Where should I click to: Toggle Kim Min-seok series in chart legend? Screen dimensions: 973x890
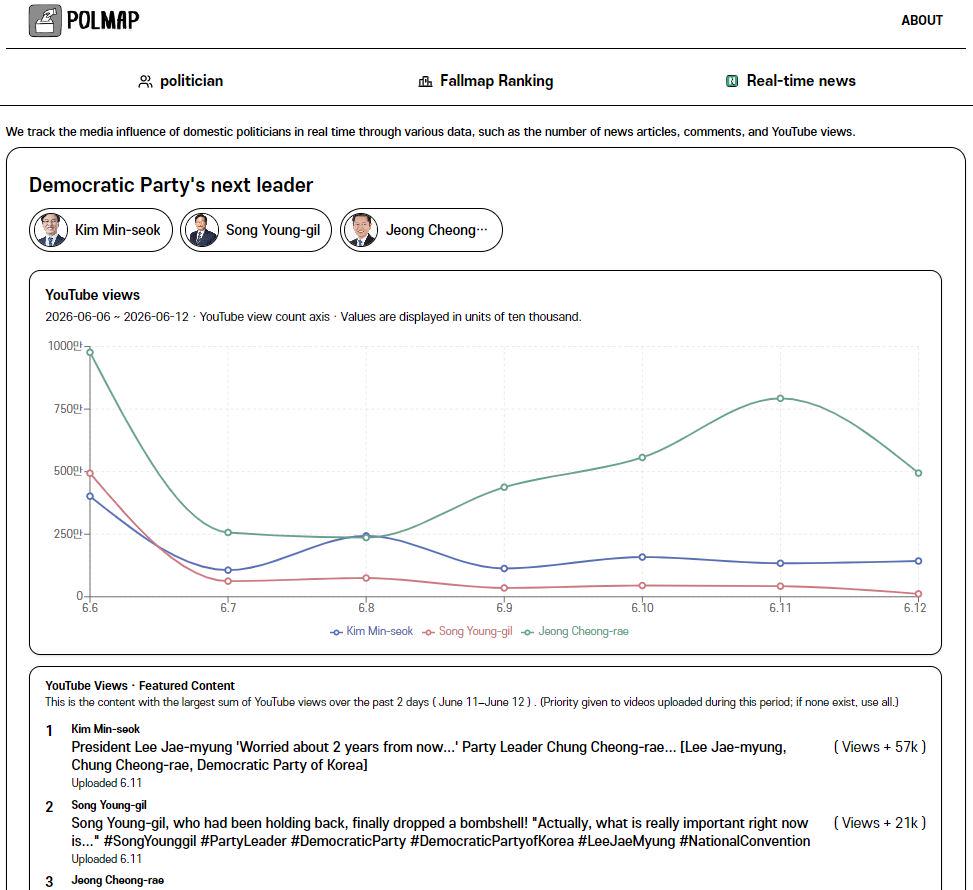tap(371, 631)
